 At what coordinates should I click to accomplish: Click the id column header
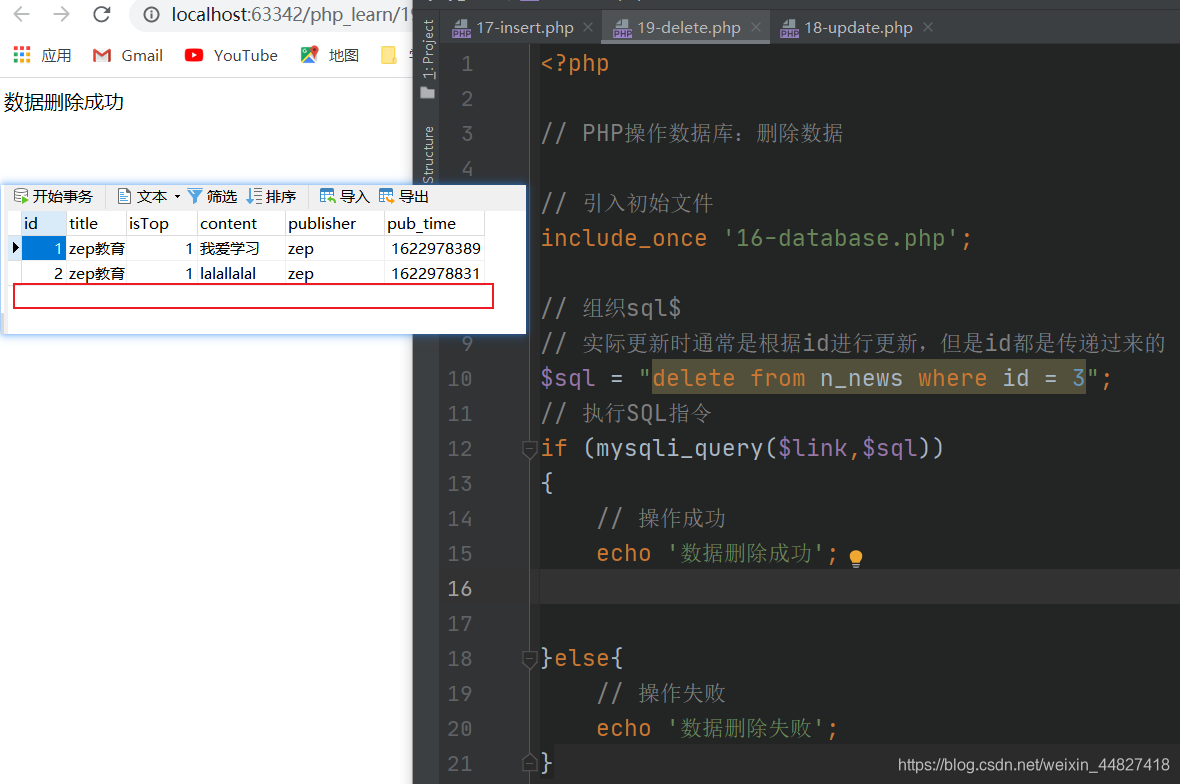pos(44,223)
